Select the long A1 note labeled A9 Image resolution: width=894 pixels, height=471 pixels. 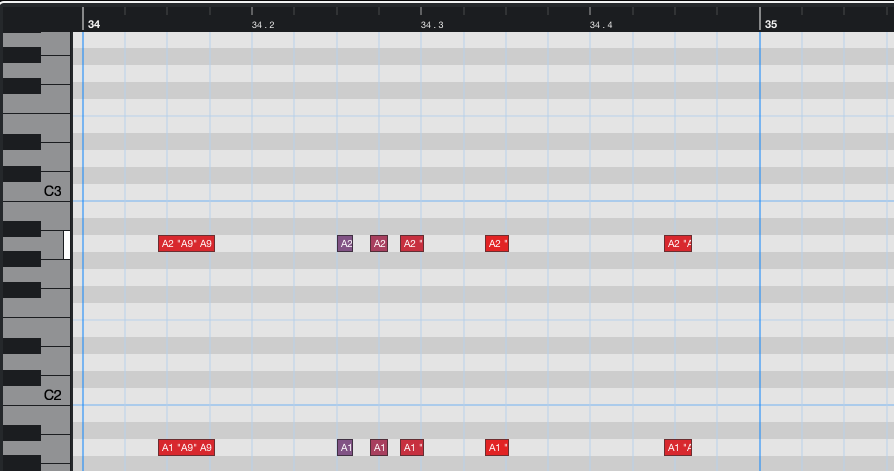pos(186,447)
